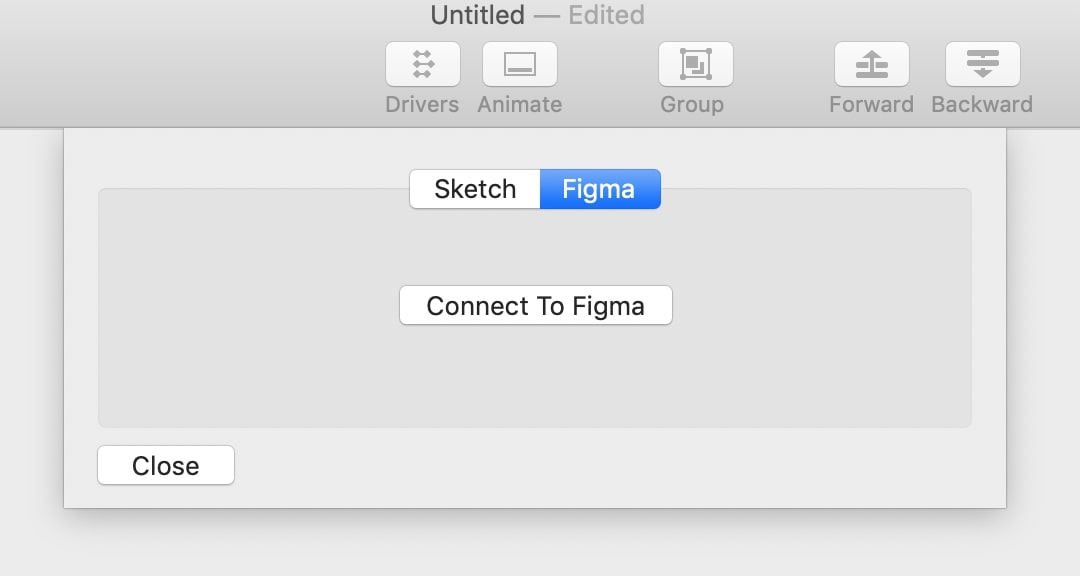Bring selection Forward using toolbar icon

[x=871, y=64]
